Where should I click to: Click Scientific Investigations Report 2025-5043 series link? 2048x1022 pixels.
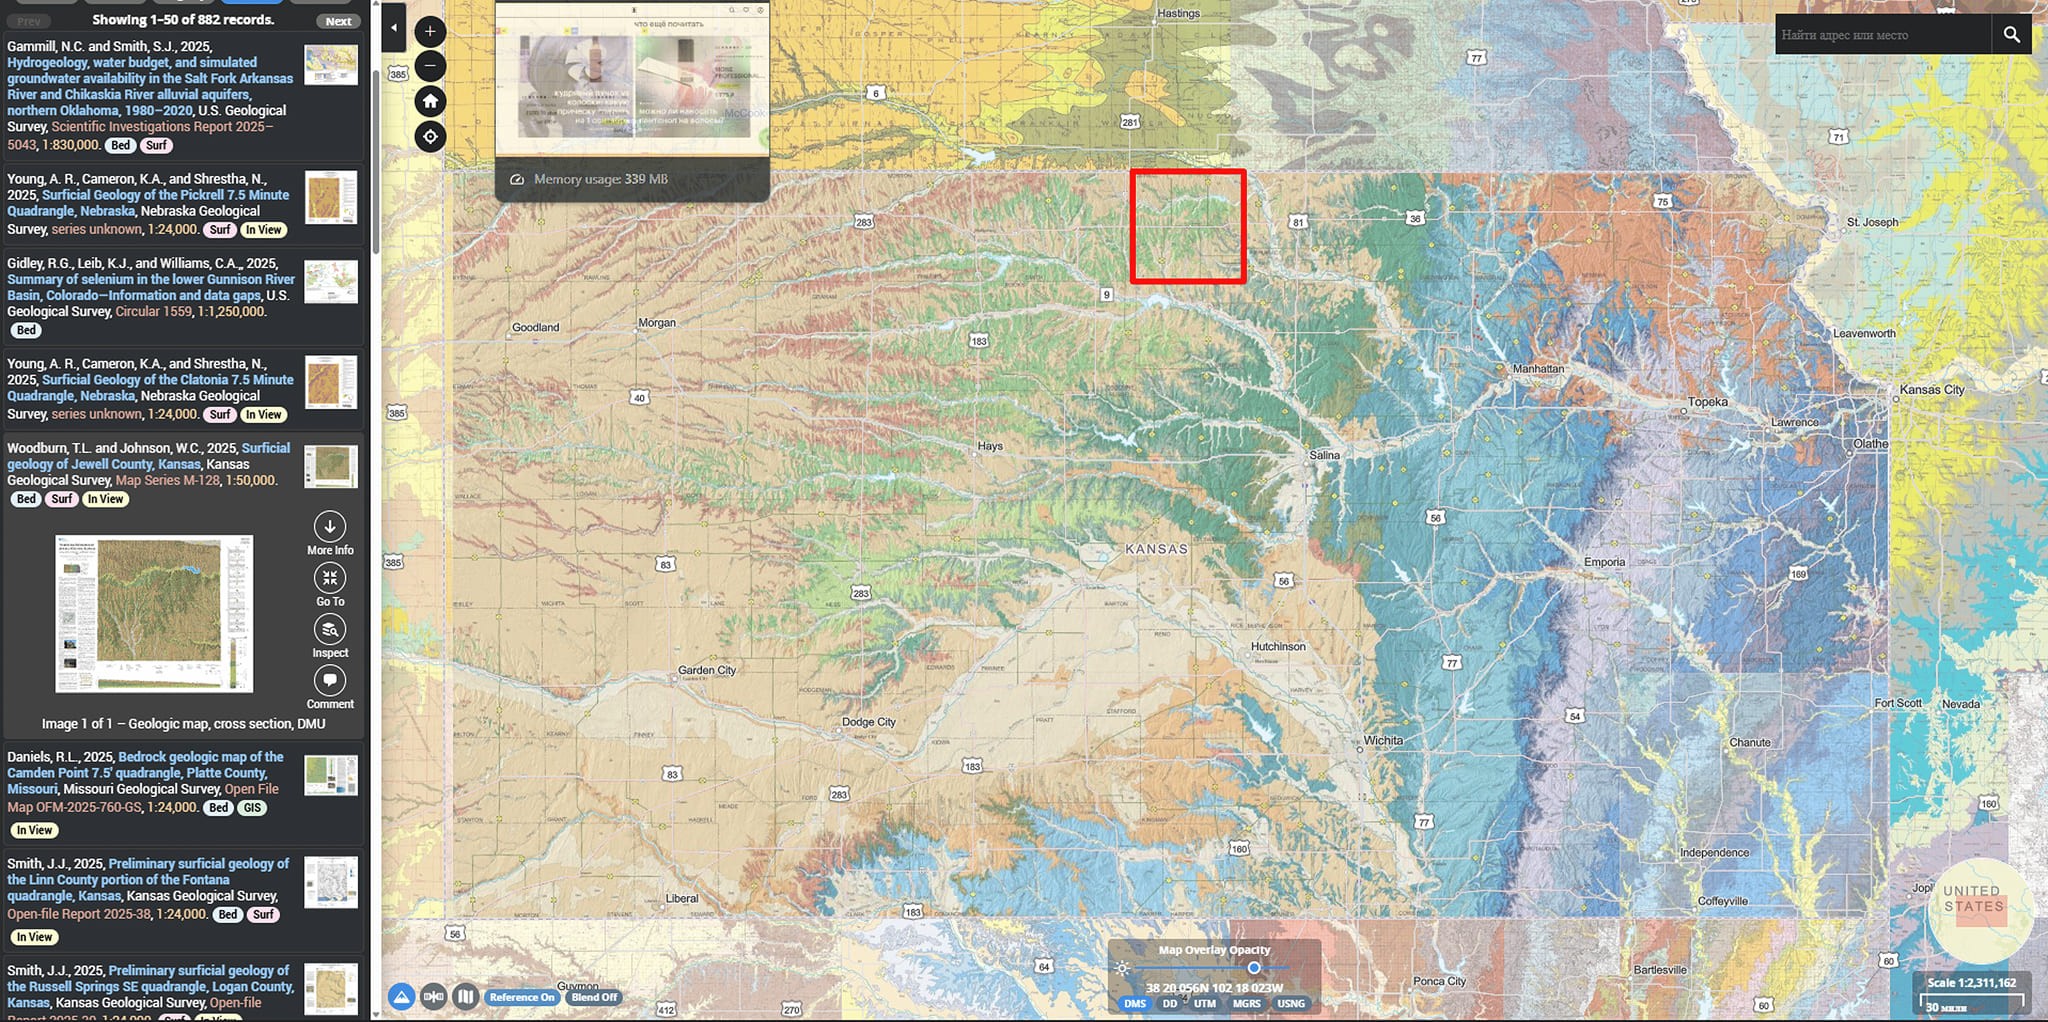pos(140,135)
